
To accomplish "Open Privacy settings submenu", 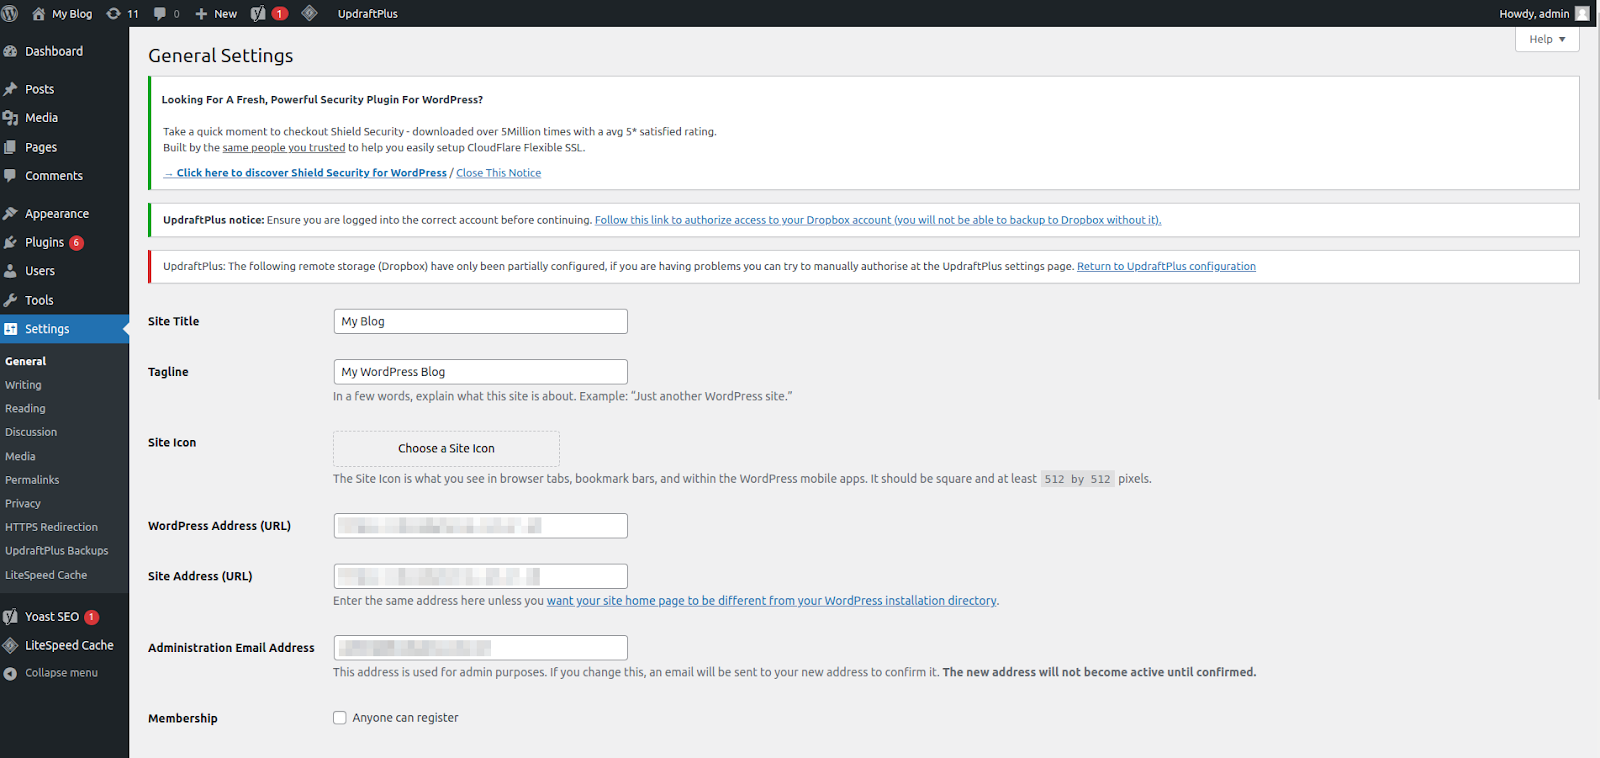I will (x=23, y=504).
